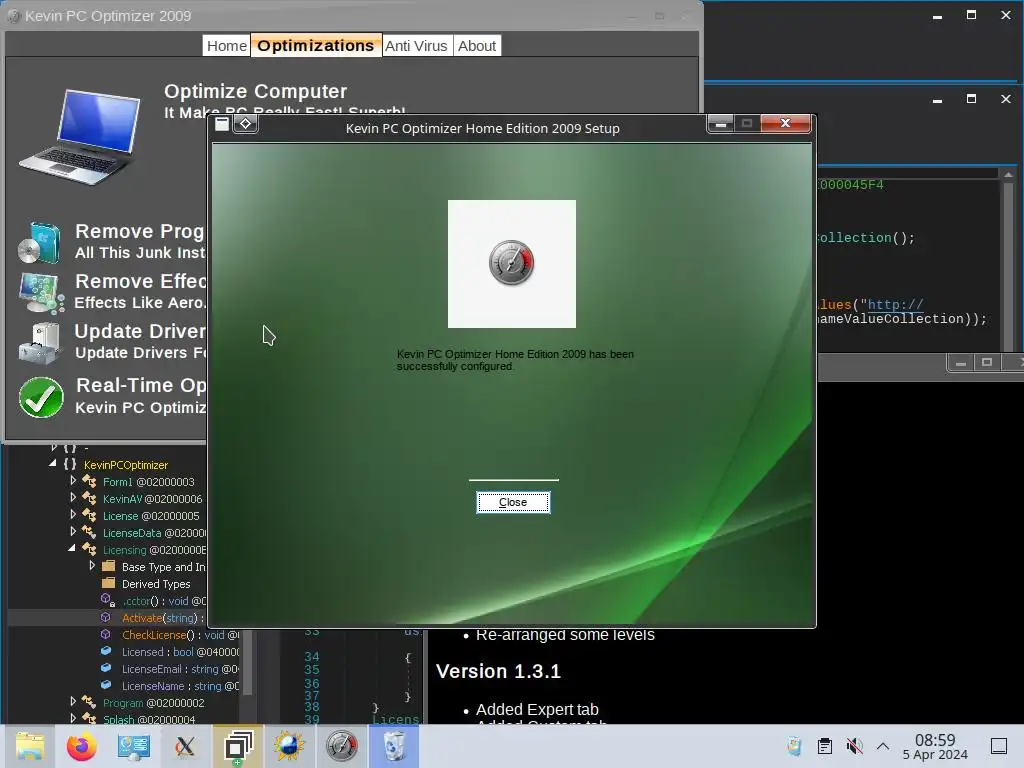The width and height of the screenshot is (1024, 768).
Task: Open the globe sun taskbar application
Action: (289, 746)
